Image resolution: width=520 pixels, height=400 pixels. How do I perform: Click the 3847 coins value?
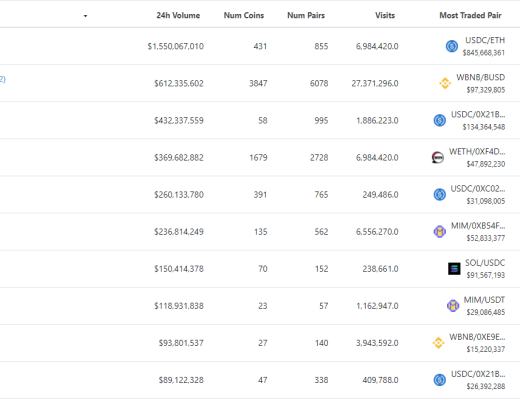pos(258,83)
